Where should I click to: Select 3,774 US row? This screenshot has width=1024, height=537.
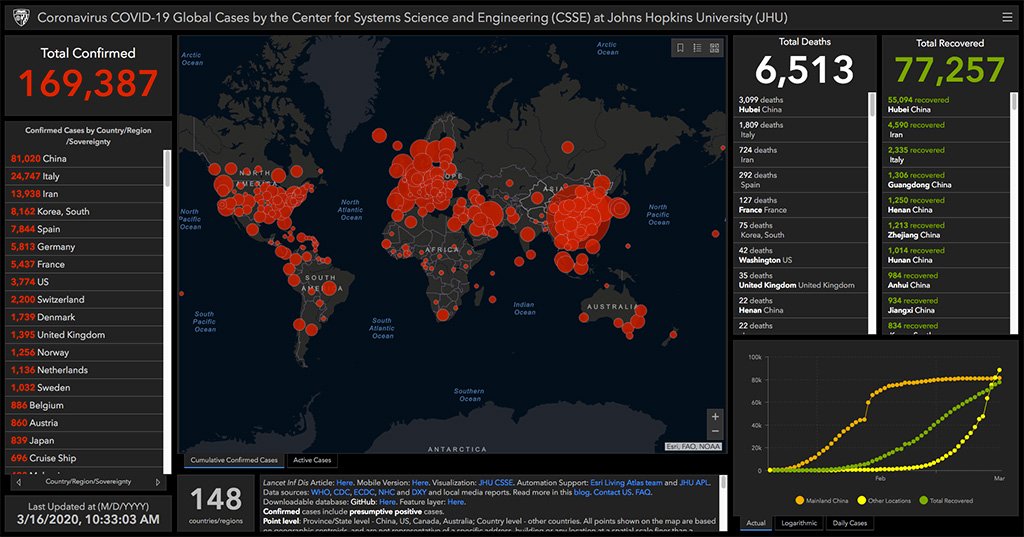[x=84, y=282]
